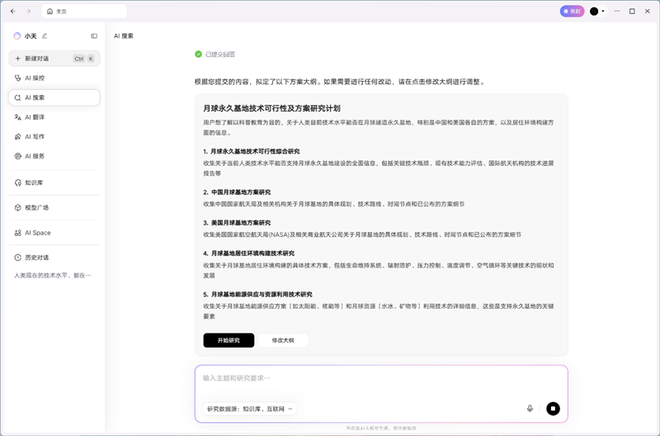Viewport: 660px width, 436px height.
Task: Collapse the sidebar with the panel icon
Action: (94, 36)
